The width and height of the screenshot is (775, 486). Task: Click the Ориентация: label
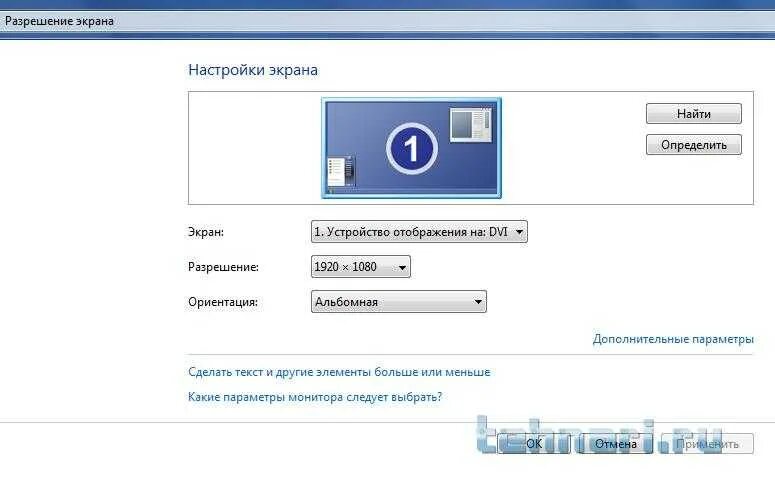222,302
